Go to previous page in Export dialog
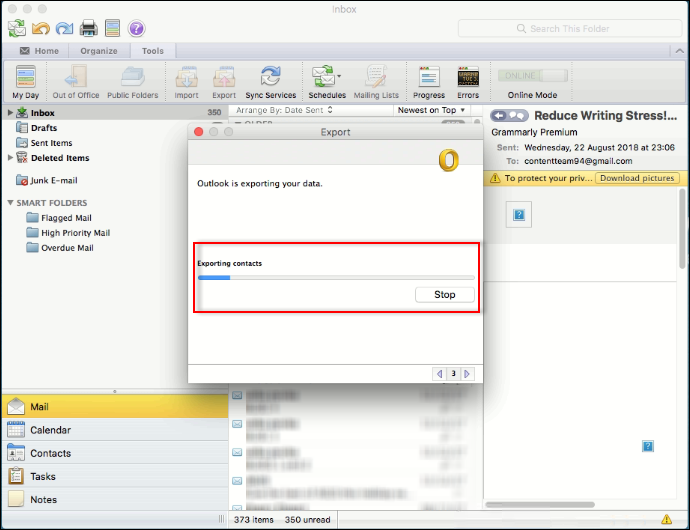The width and height of the screenshot is (690, 530). pos(439,374)
